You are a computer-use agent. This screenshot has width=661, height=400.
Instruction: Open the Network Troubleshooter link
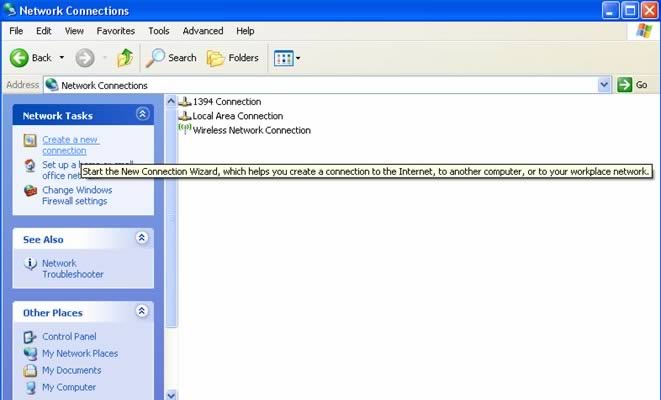[73, 268]
